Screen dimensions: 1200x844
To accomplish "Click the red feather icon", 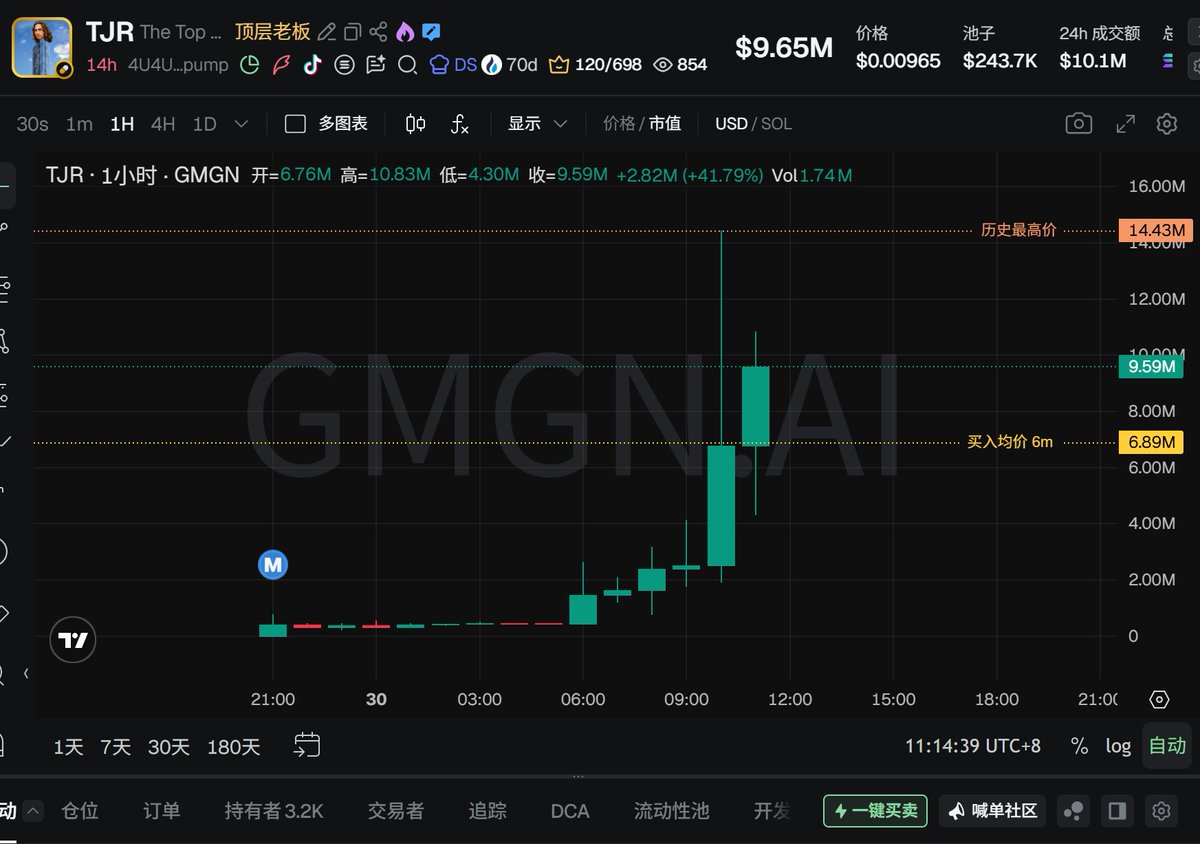I will [281, 65].
